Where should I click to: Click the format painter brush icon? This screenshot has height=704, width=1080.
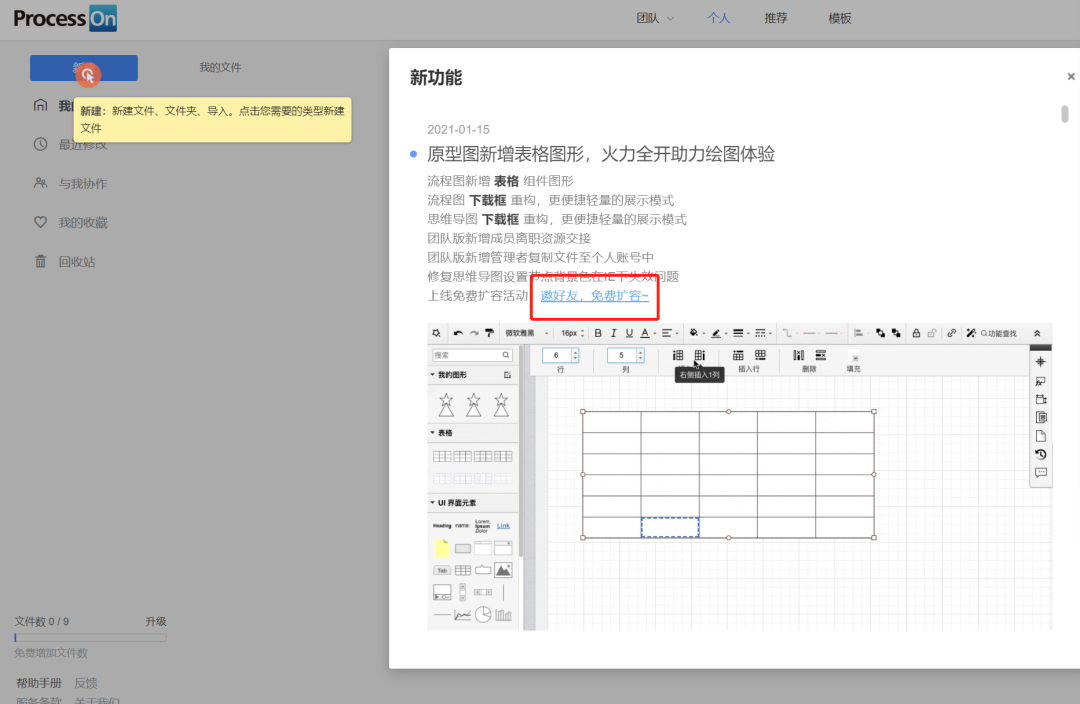489,333
